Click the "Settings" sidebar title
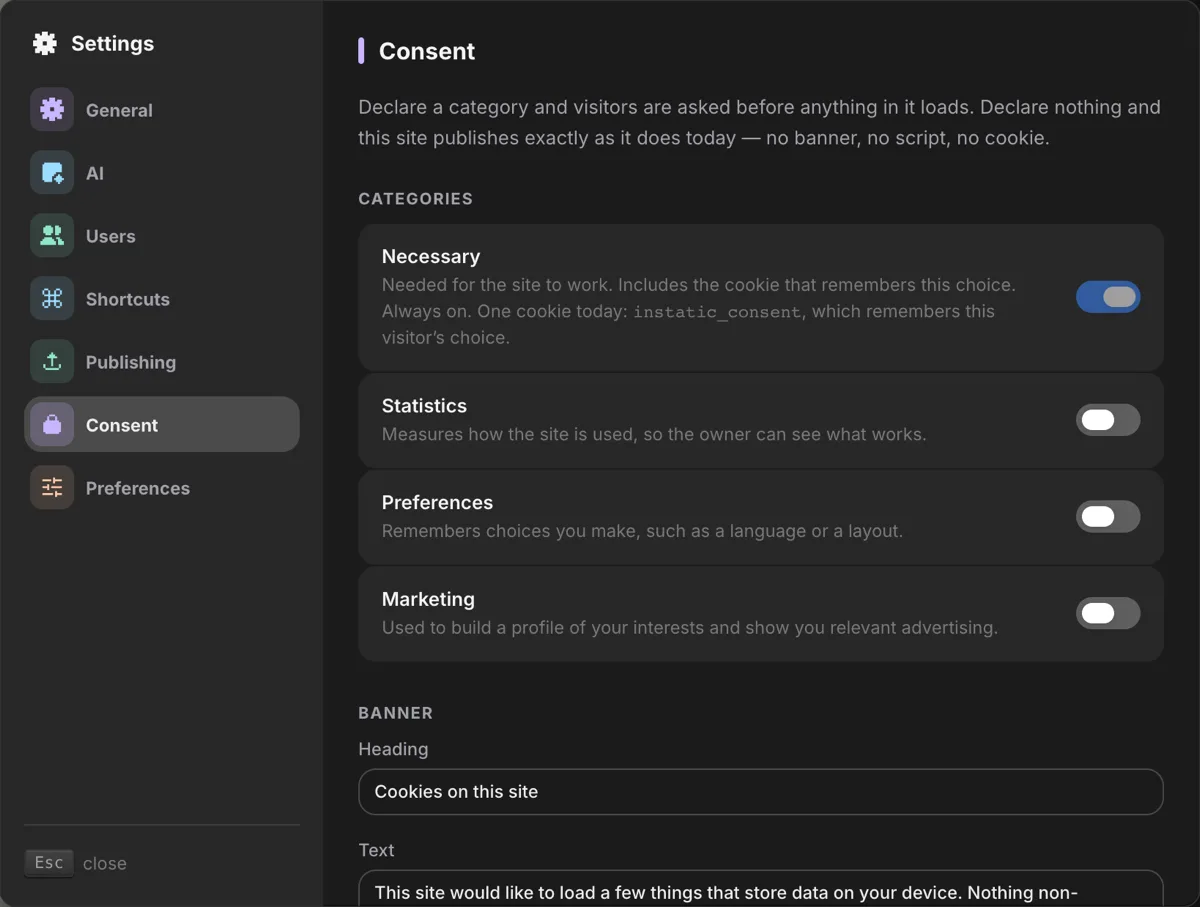Screen dimensions: 1200x907 (x=113, y=43)
